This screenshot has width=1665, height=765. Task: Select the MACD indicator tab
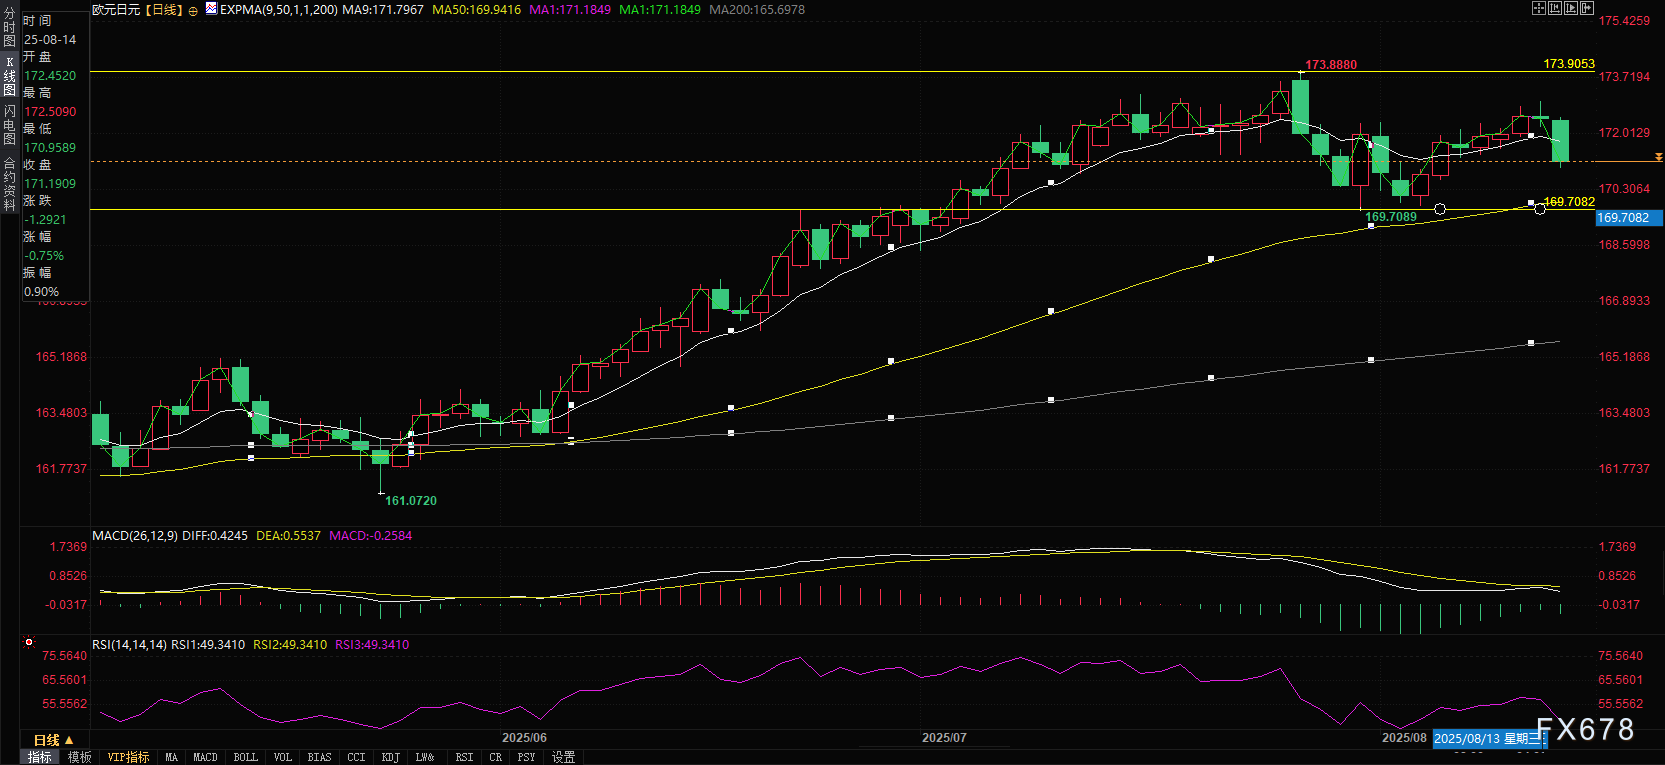(205, 757)
